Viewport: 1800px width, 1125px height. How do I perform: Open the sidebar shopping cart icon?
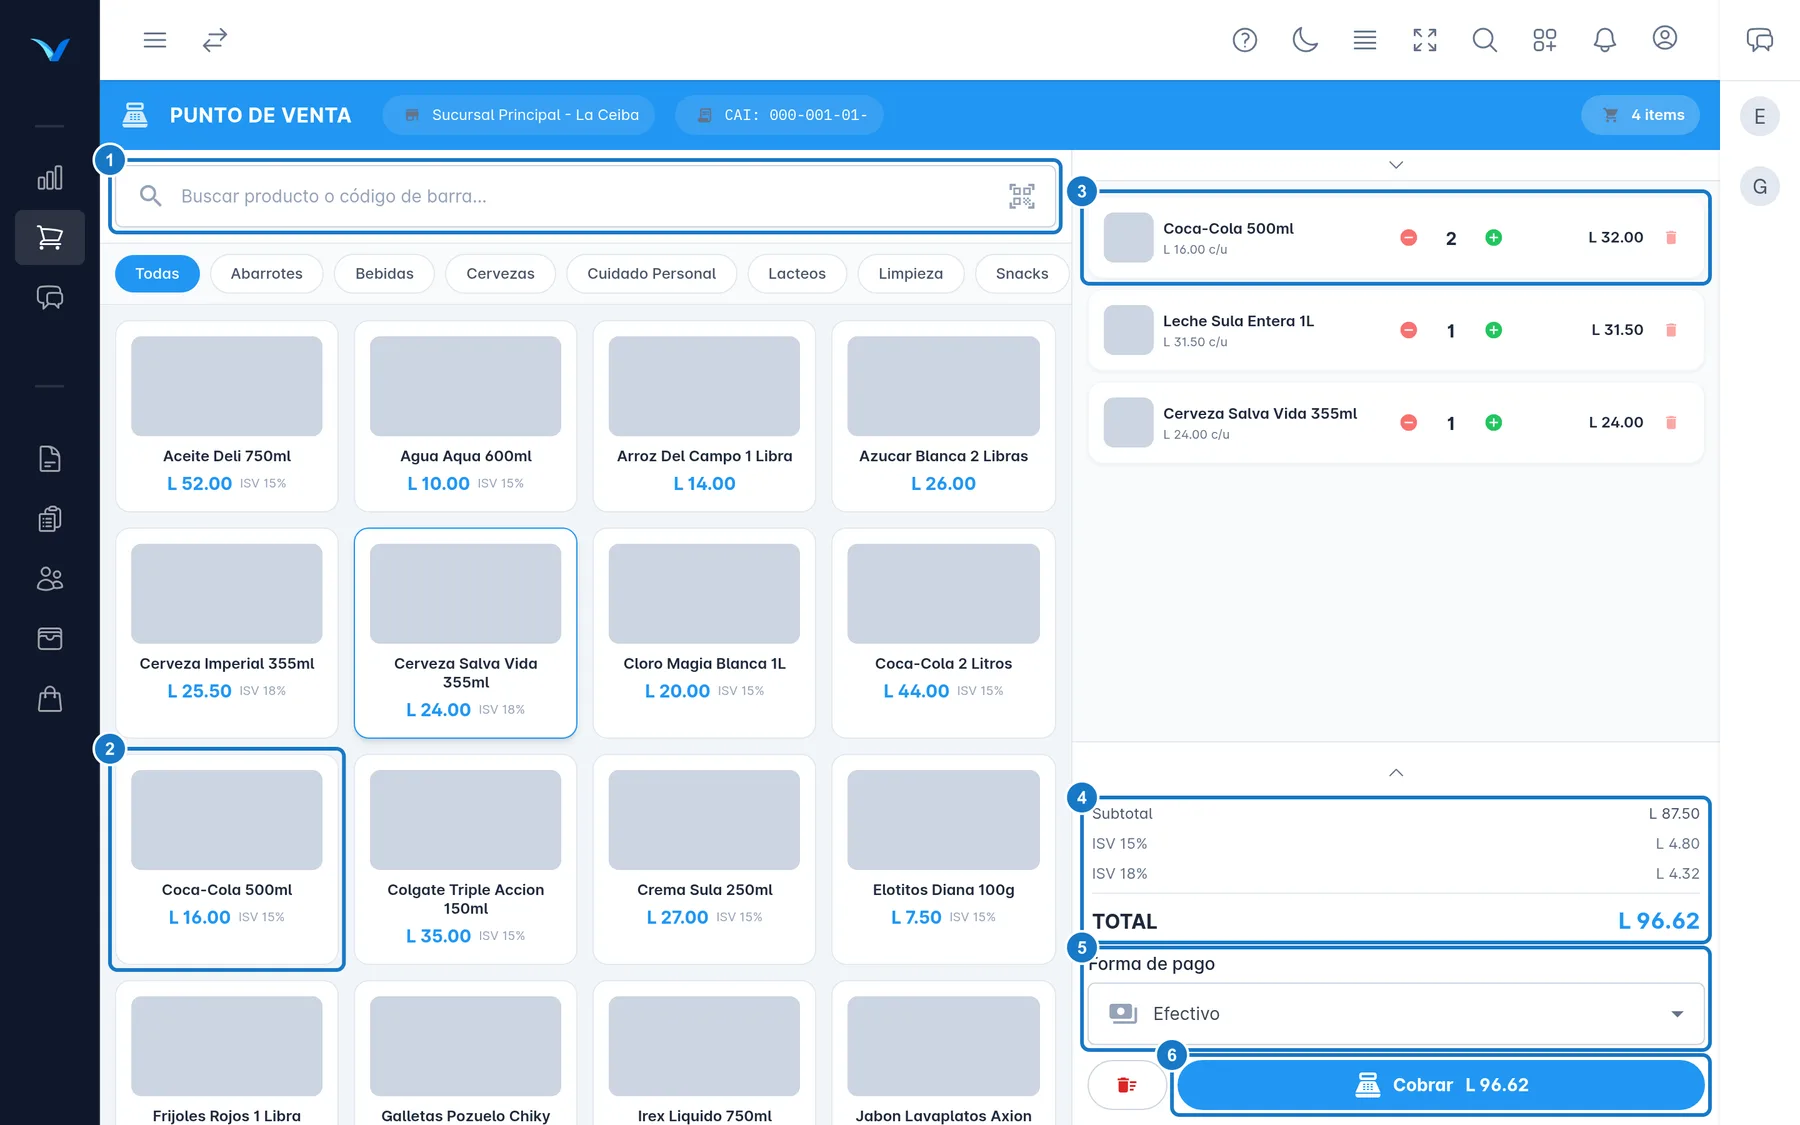50,237
